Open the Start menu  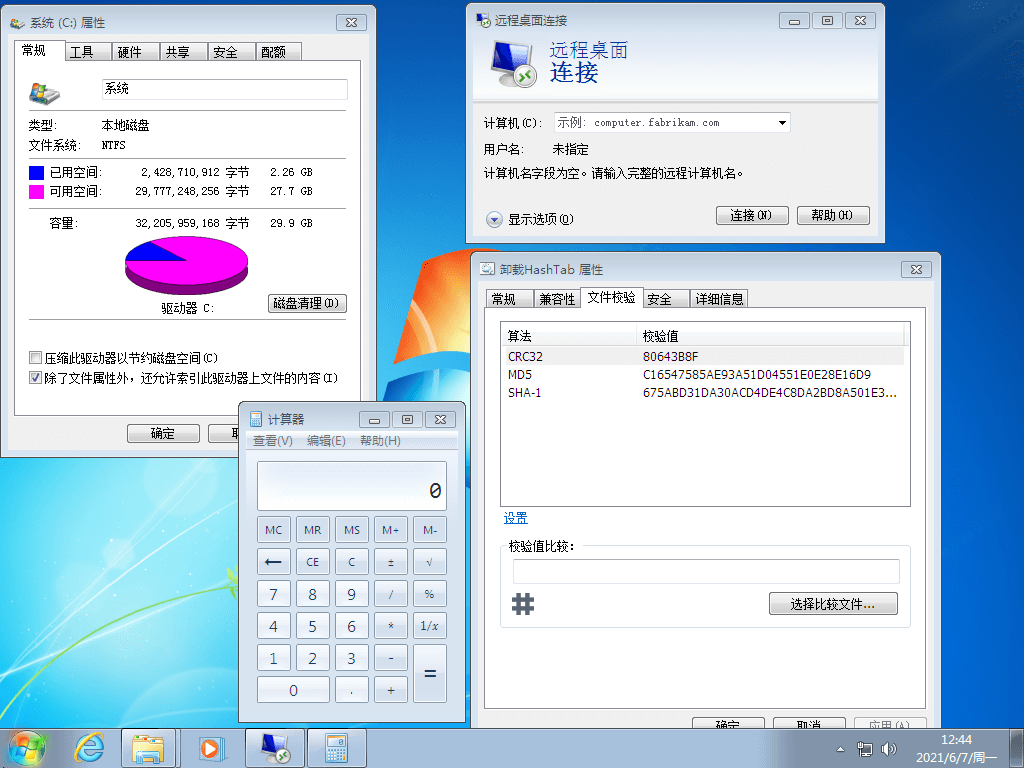(x=27, y=747)
